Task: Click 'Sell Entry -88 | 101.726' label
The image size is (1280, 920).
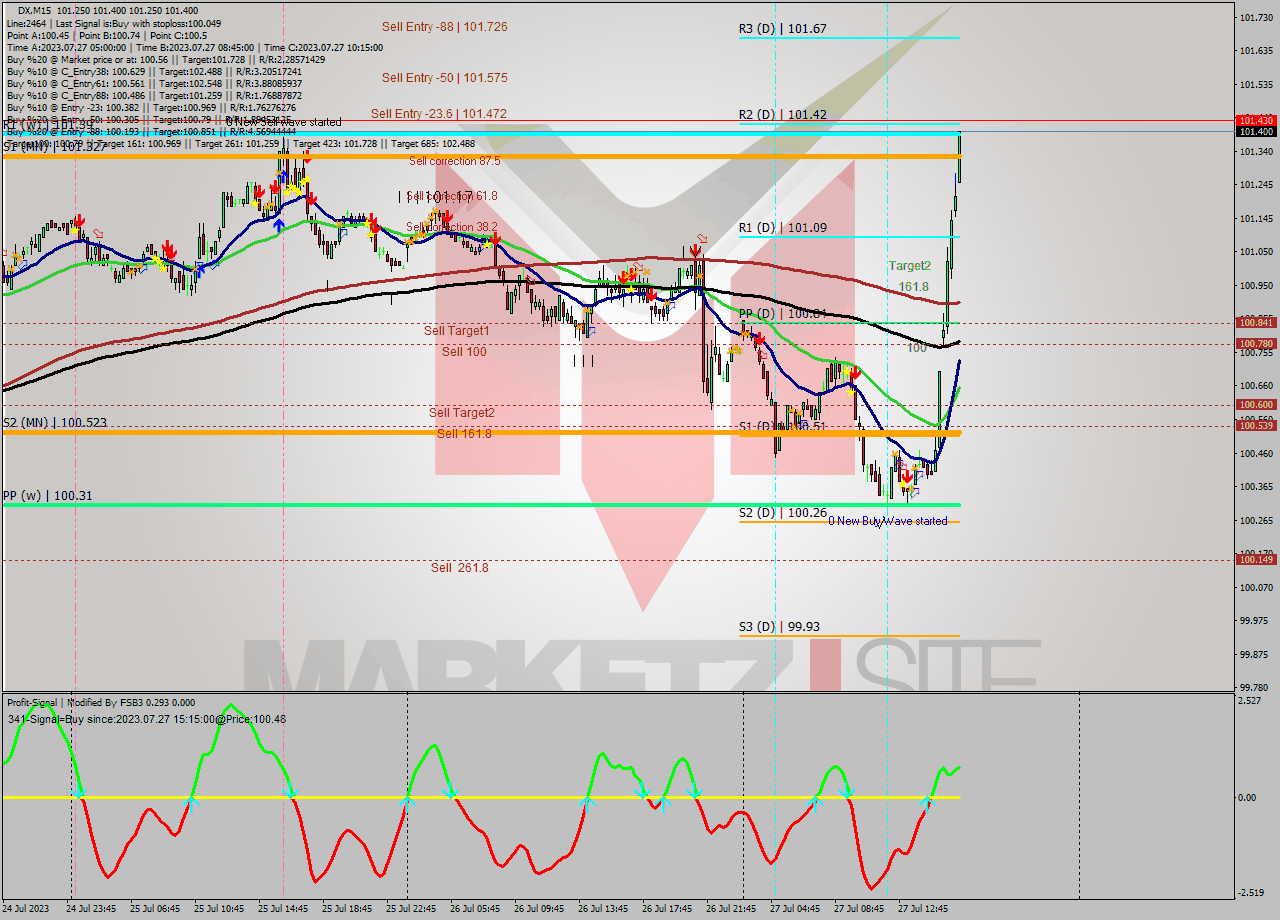Action: coord(444,26)
